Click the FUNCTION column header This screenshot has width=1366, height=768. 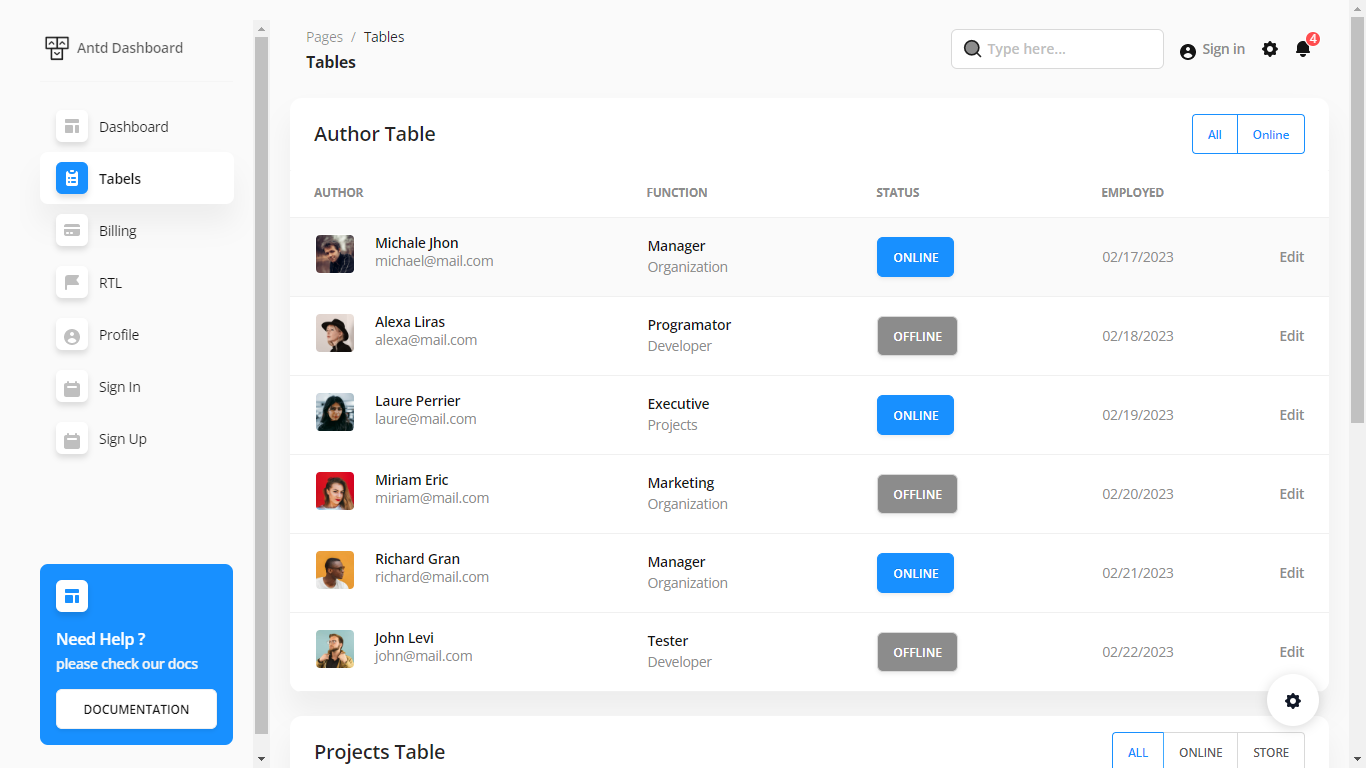[677, 192]
